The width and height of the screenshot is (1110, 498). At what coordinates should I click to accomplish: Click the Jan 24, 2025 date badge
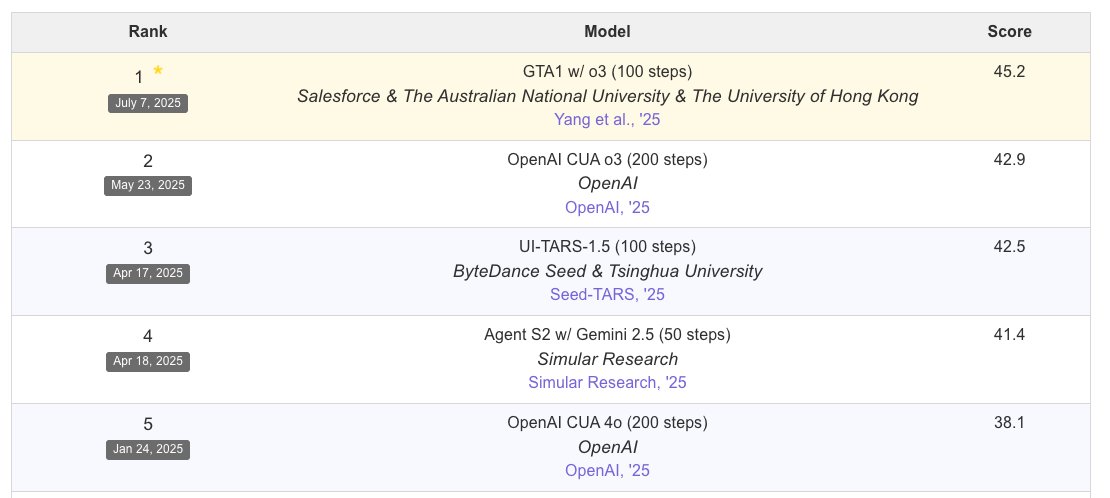pos(148,449)
